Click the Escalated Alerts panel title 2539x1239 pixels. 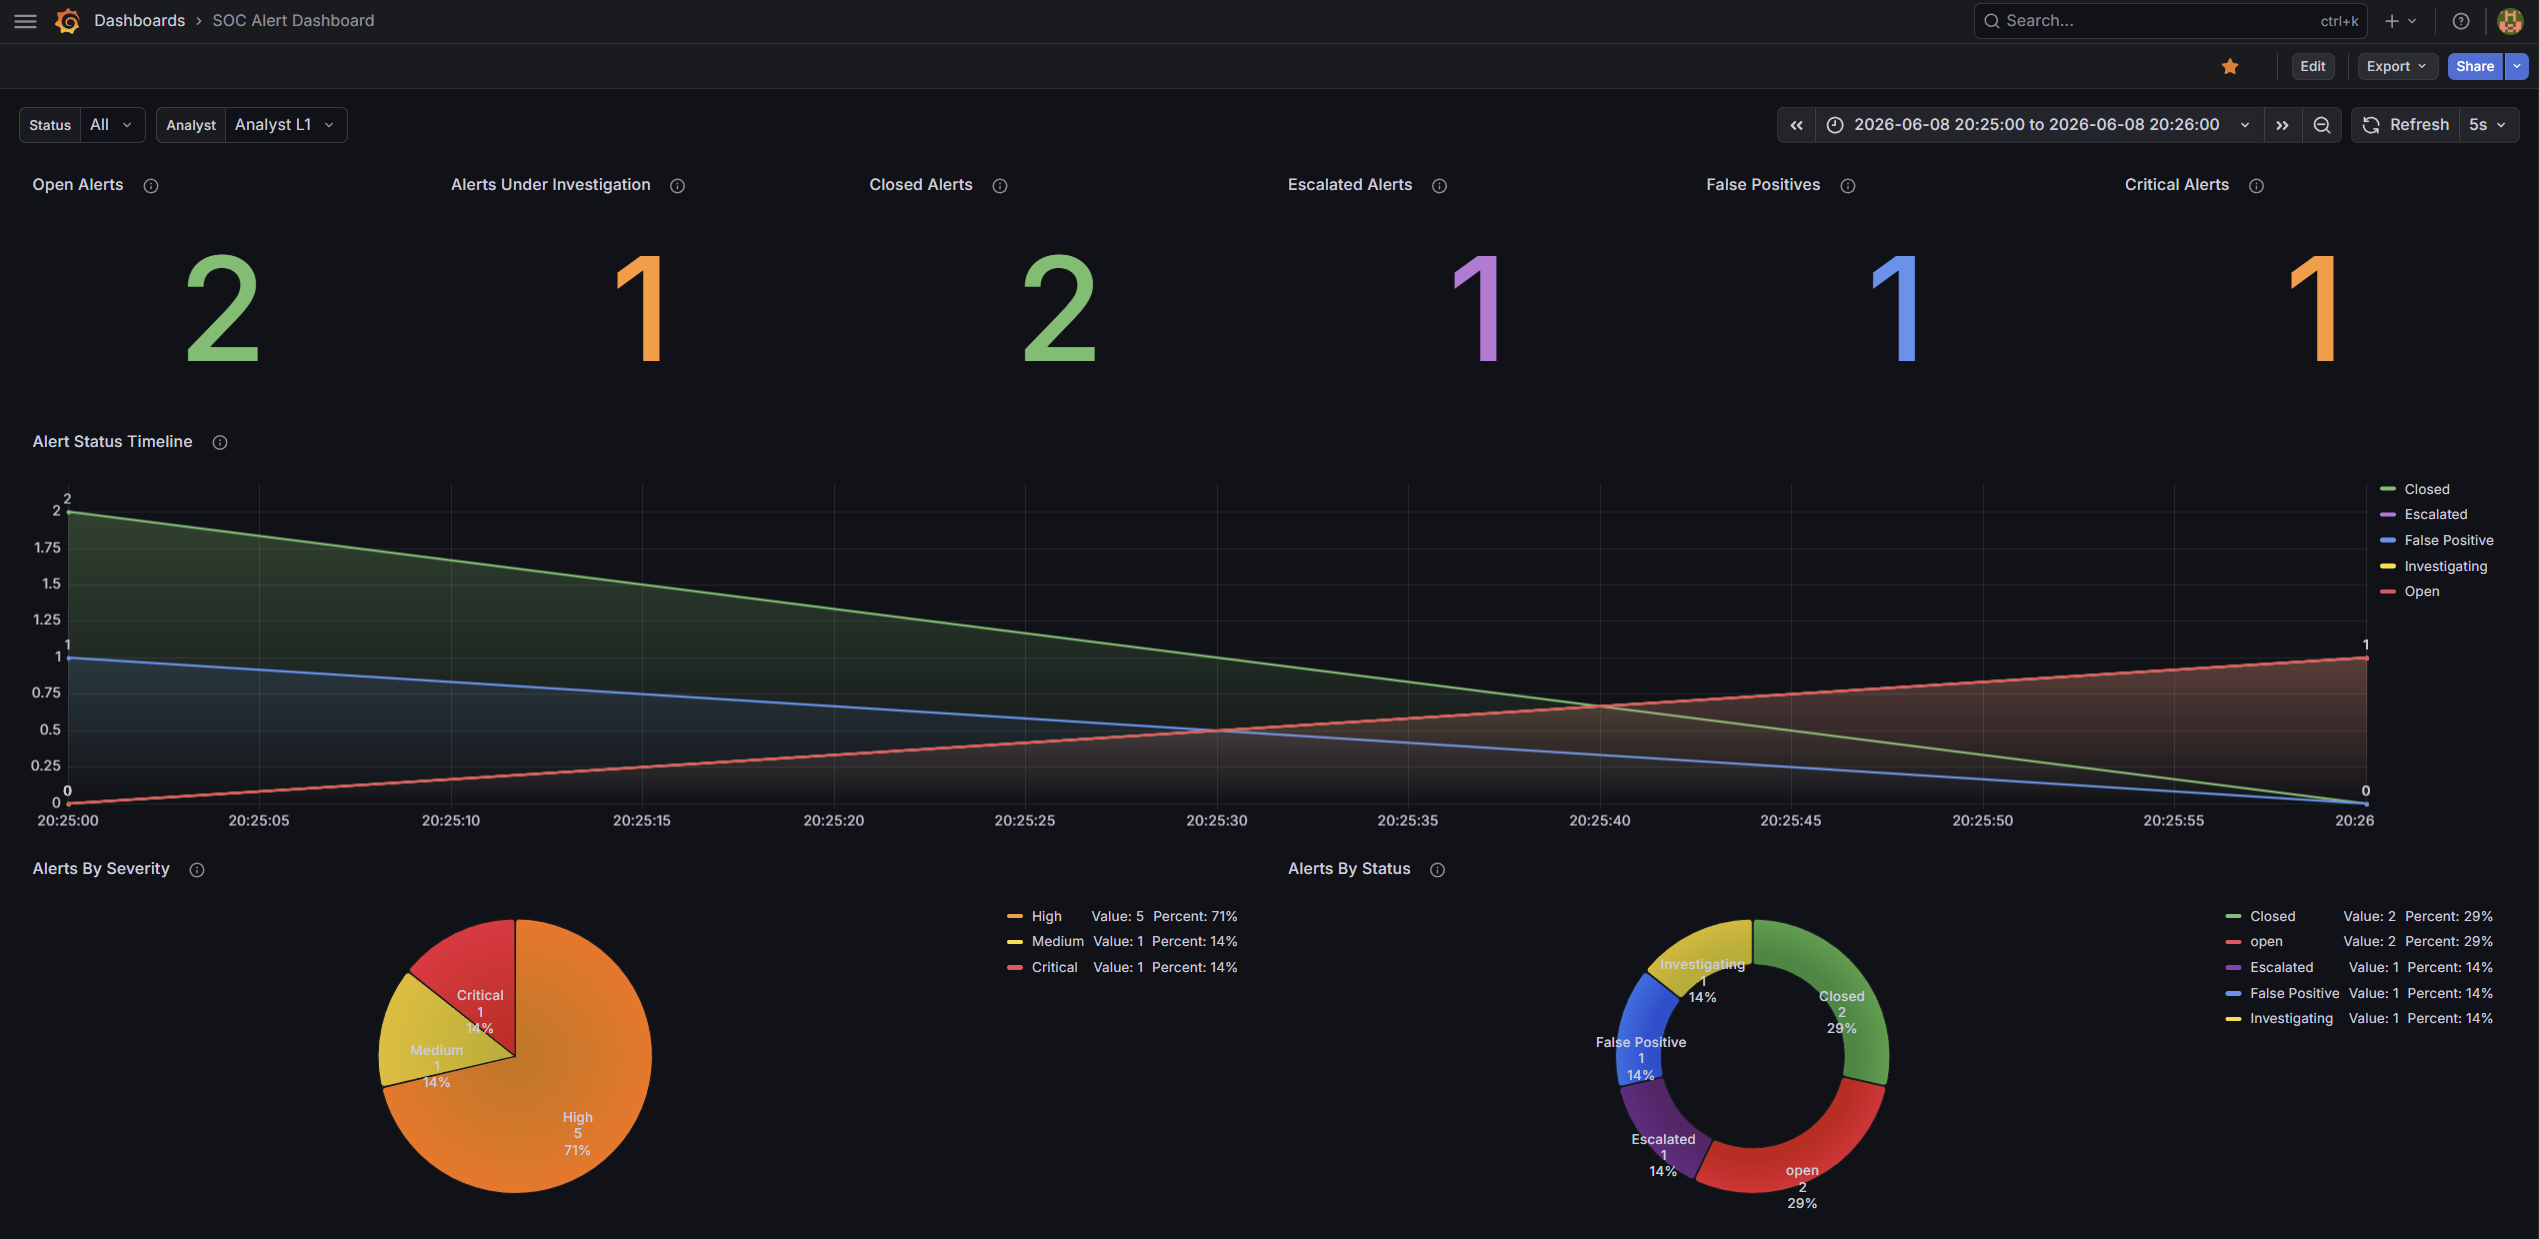click(x=1350, y=185)
